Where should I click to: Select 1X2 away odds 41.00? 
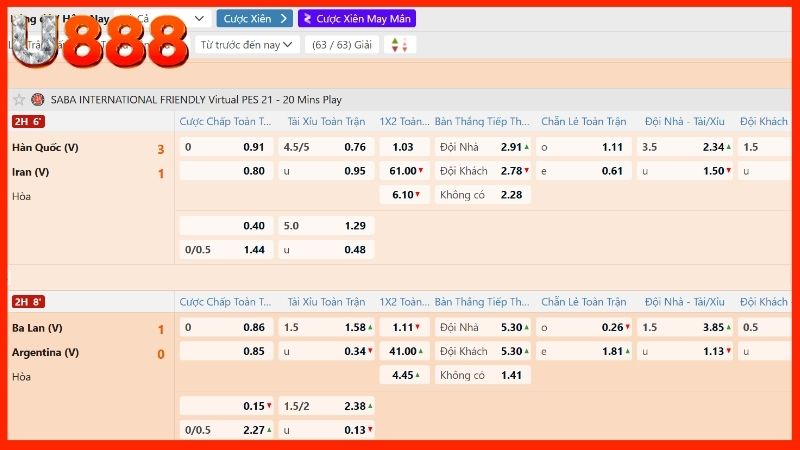pyautogui.click(x=405, y=351)
